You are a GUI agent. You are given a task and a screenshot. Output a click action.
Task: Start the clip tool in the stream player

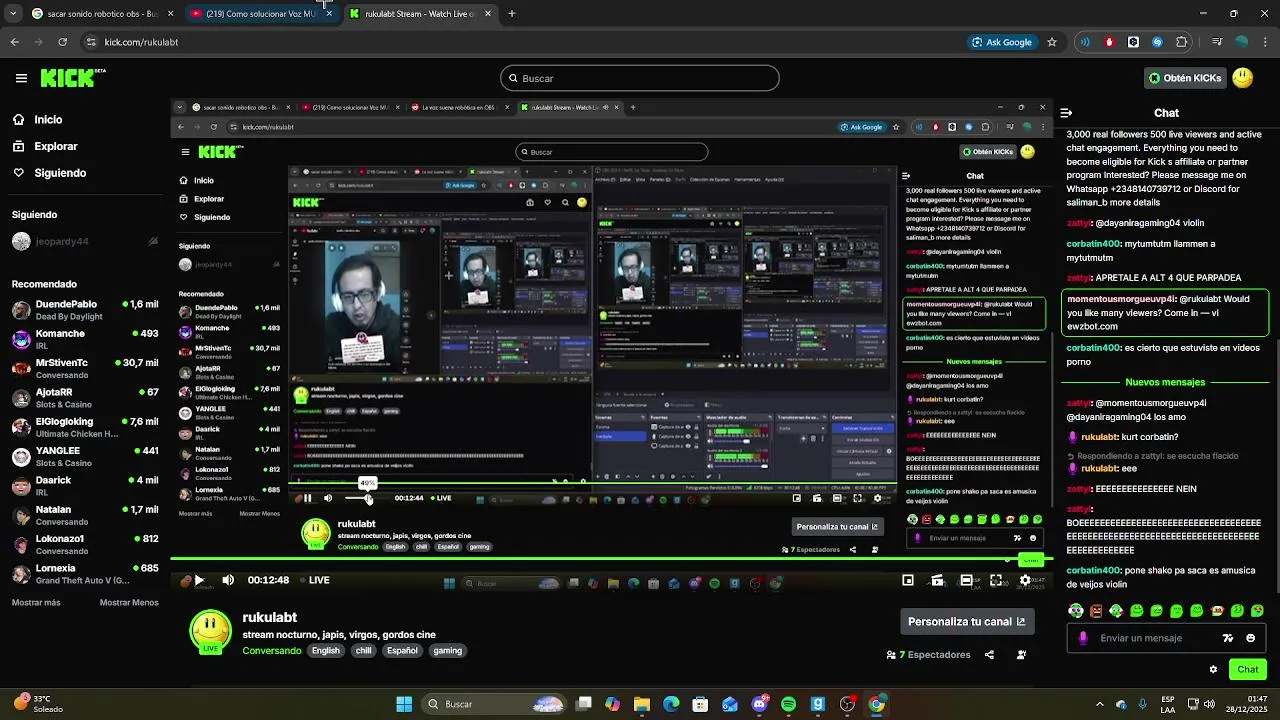937,580
